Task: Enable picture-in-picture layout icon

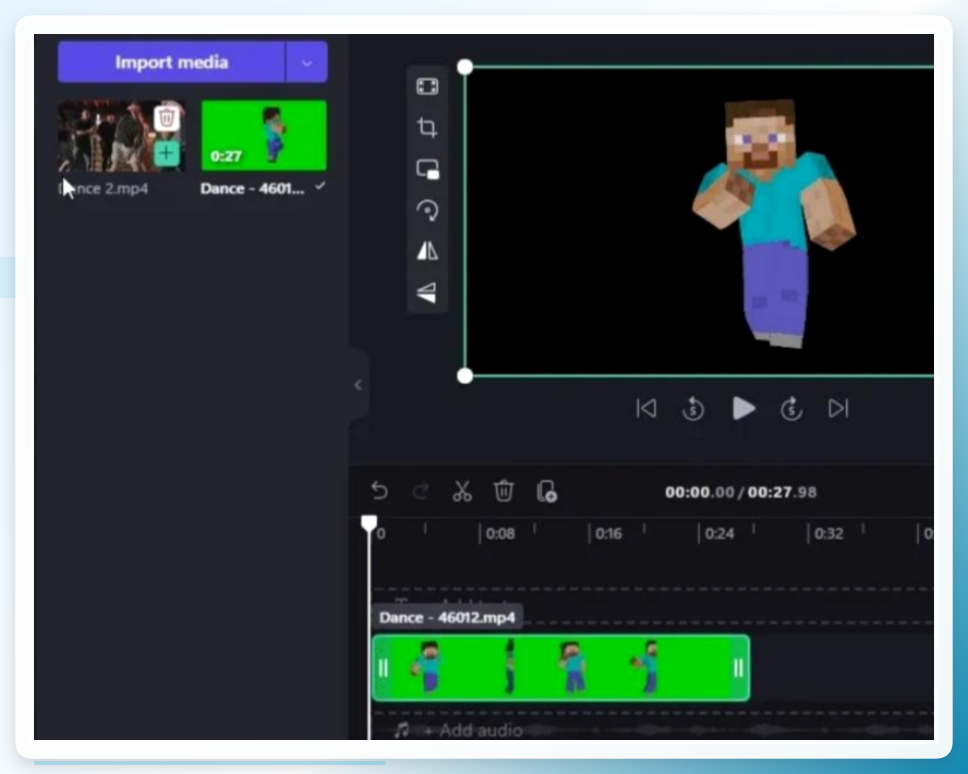Action: (427, 169)
